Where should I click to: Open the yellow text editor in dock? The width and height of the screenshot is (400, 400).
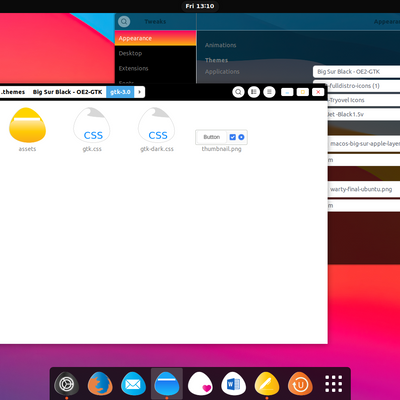point(267,384)
